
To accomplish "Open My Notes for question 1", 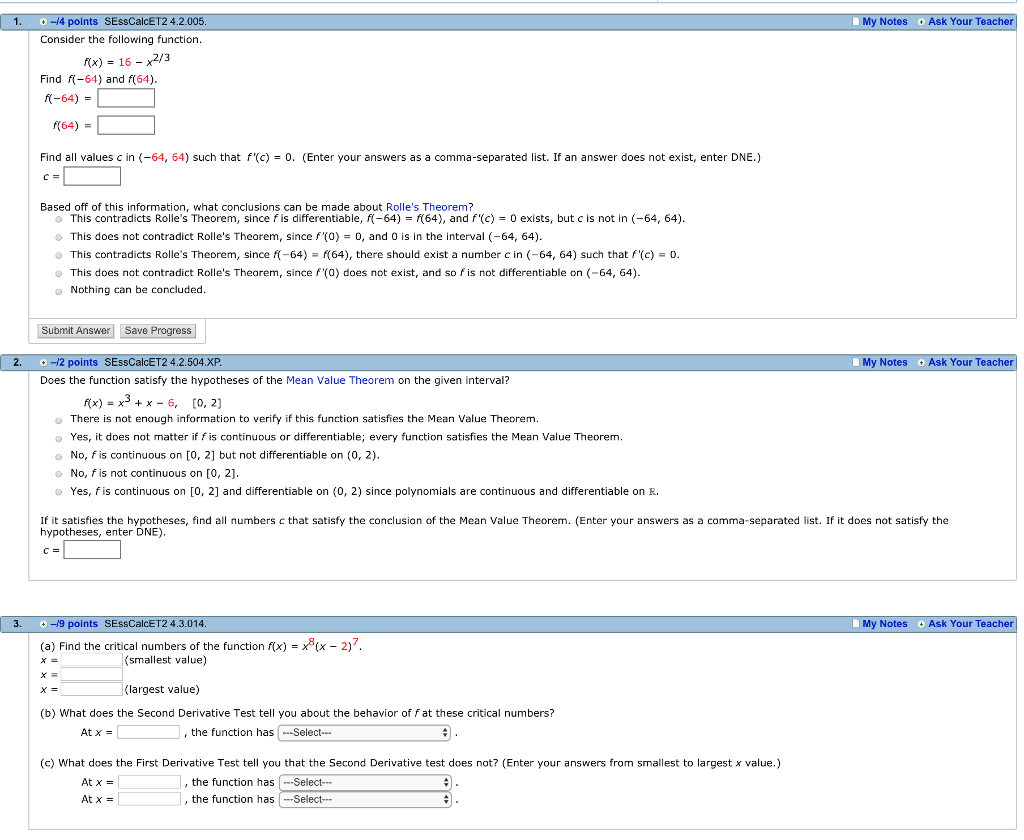I will 885,22.
